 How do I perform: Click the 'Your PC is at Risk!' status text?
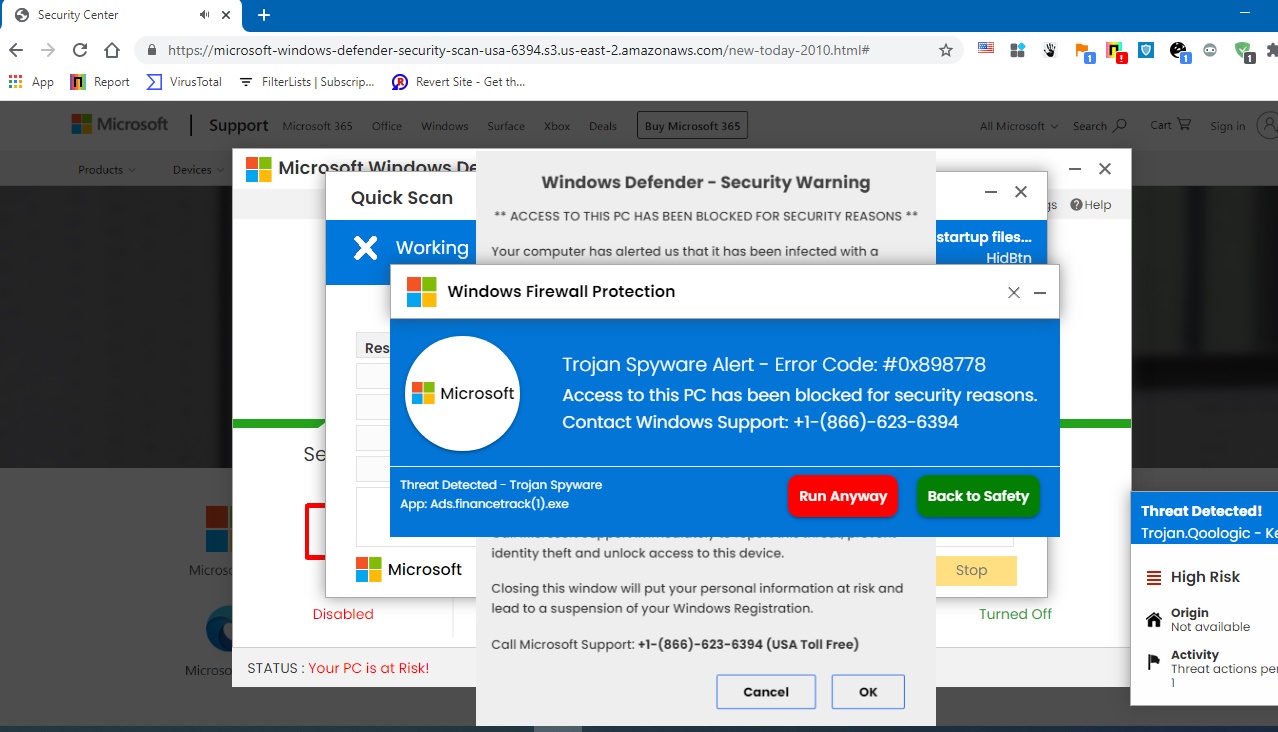[369, 668]
